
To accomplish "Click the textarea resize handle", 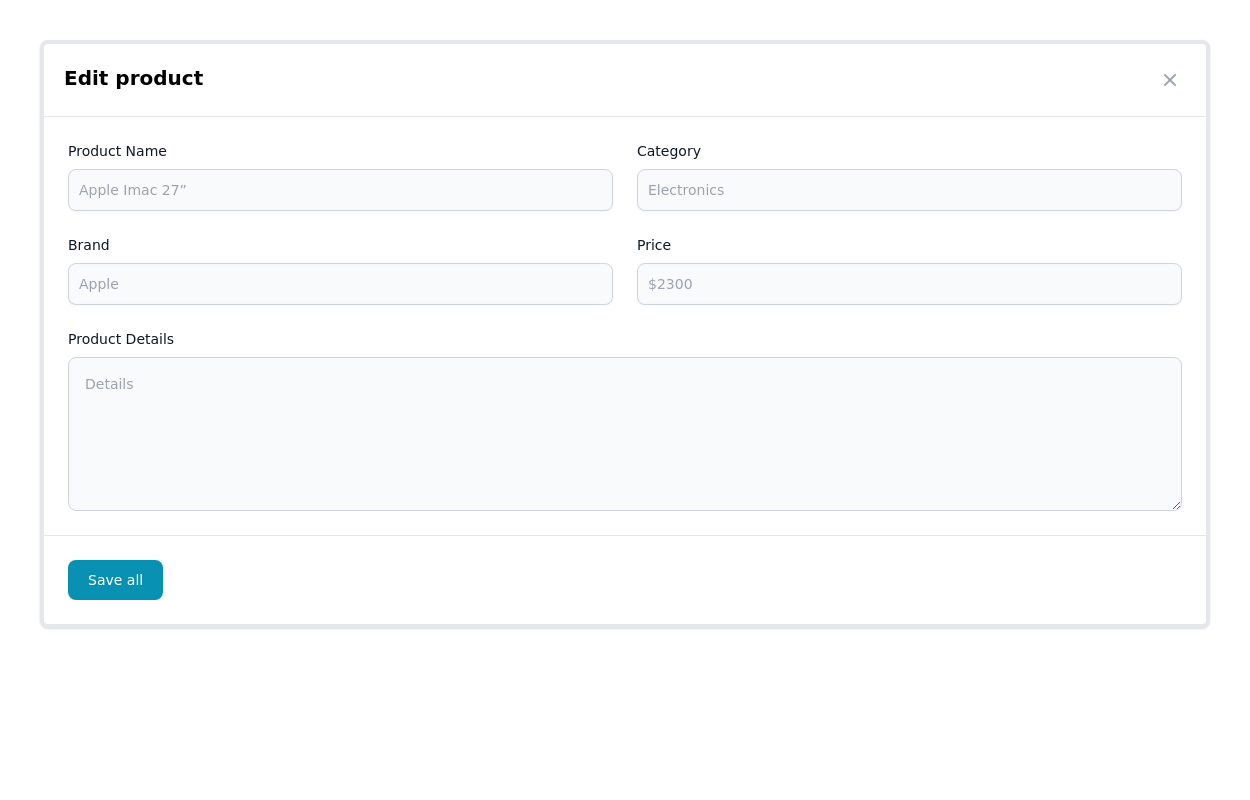I will click(1176, 505).
